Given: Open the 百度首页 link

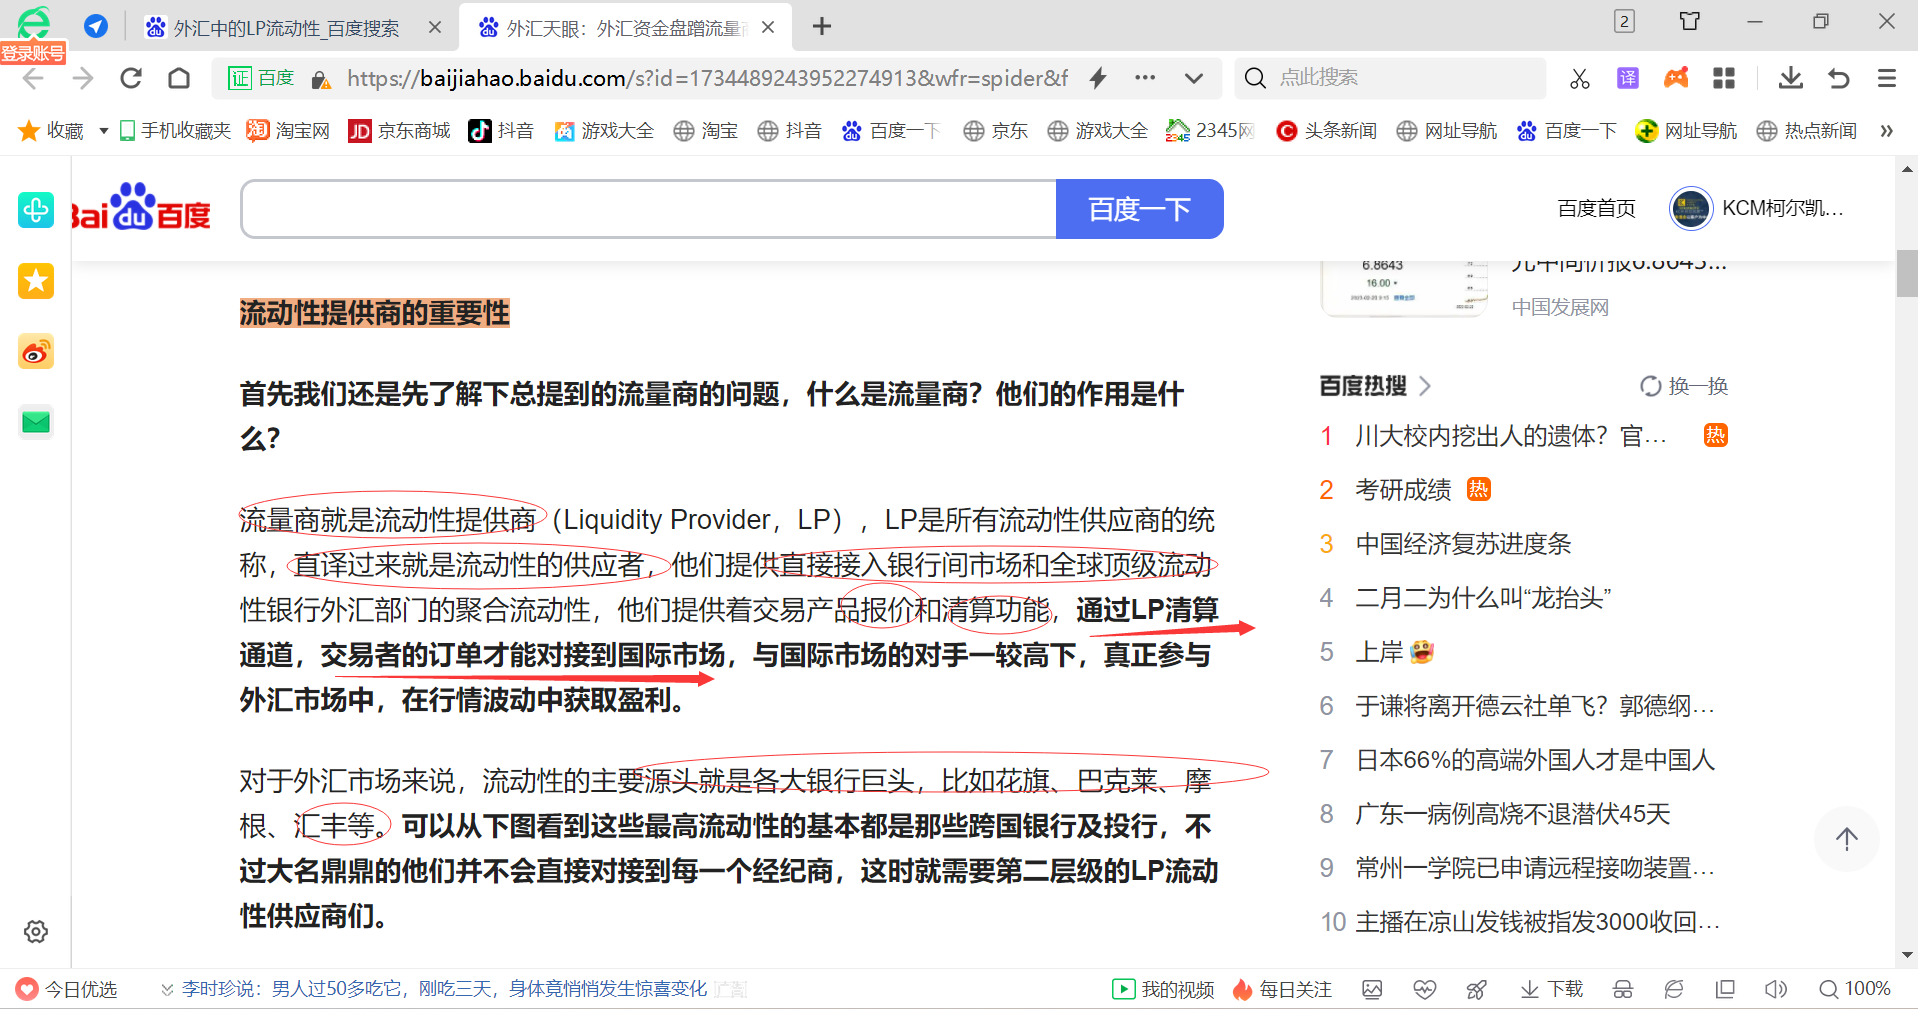Looking at the screenshot, I should (1596, 208).
